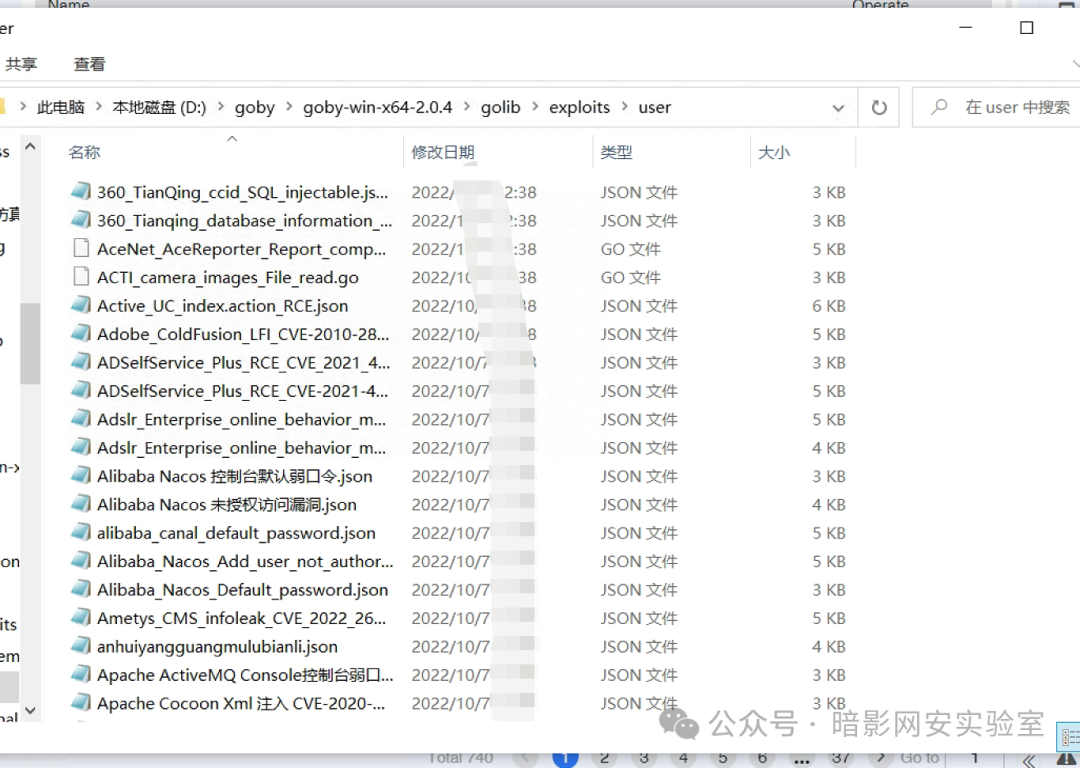Navigate to 本地磁盘 (D:) in the path
The image size is (1080, 768).
(x=159, y=107)
